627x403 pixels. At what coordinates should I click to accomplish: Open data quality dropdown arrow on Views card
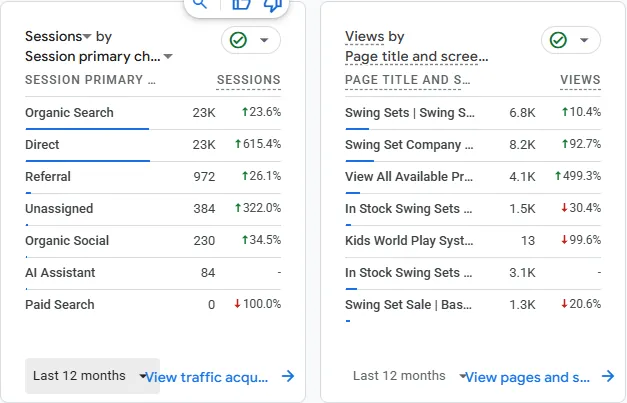(x=584, y=40)
